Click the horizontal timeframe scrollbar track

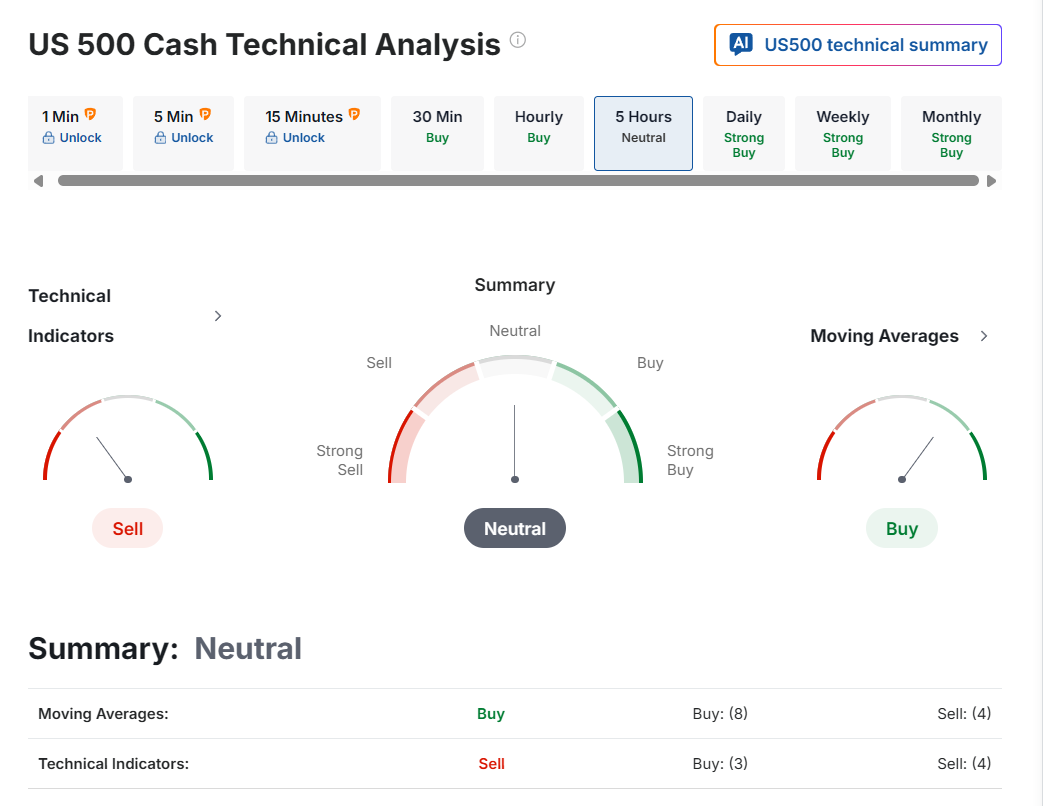click(x=518, y=181)
